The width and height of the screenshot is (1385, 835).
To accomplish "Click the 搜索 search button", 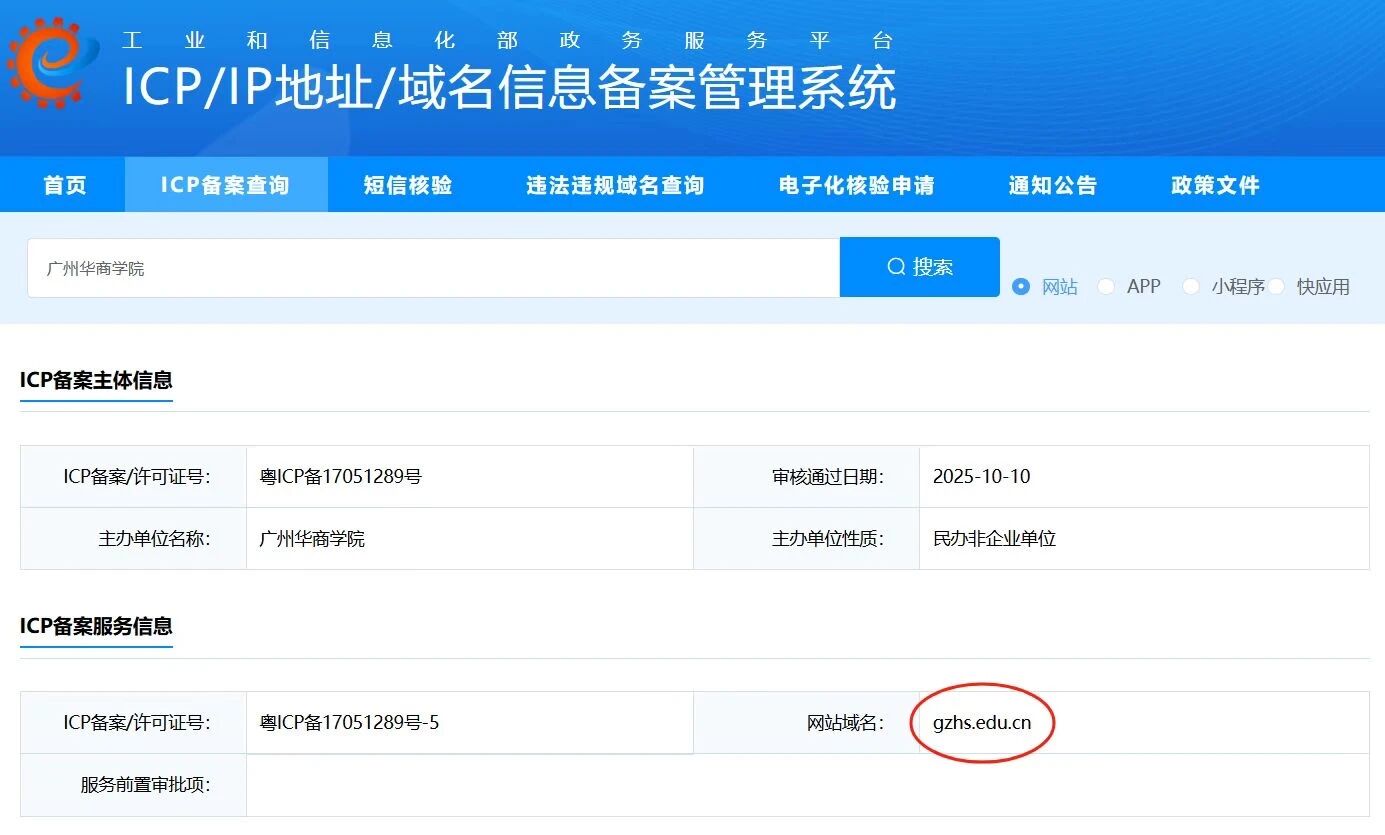I will [x=919, y=266].
